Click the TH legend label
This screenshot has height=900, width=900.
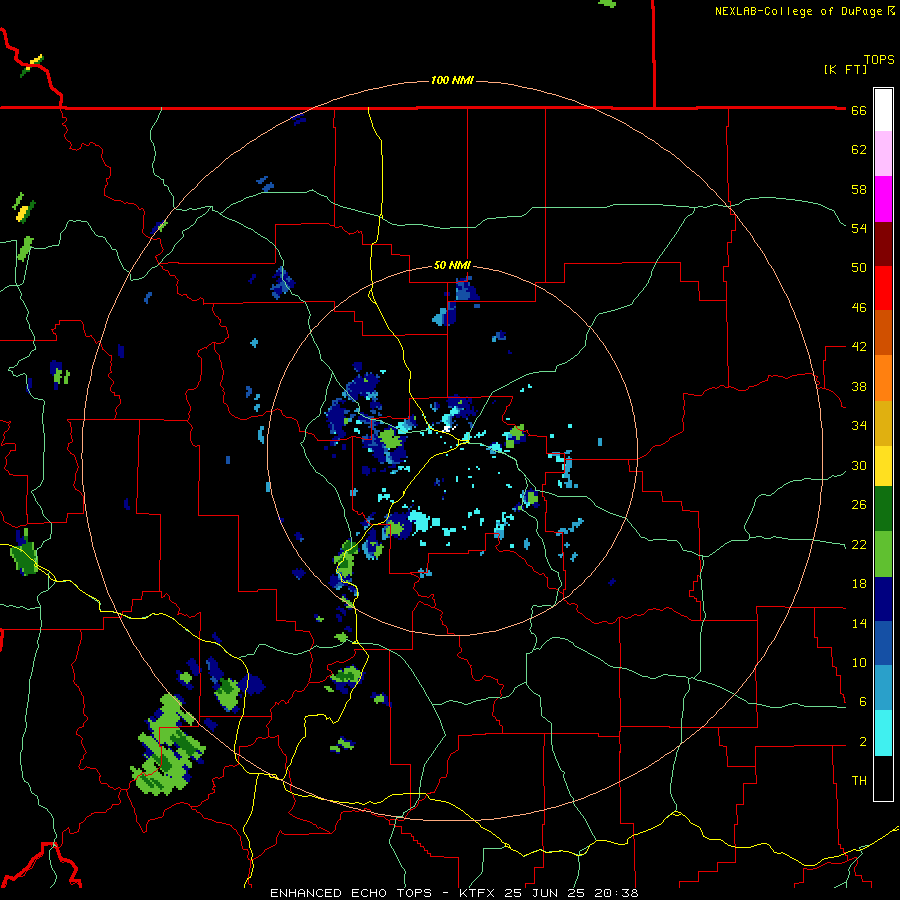859,781
